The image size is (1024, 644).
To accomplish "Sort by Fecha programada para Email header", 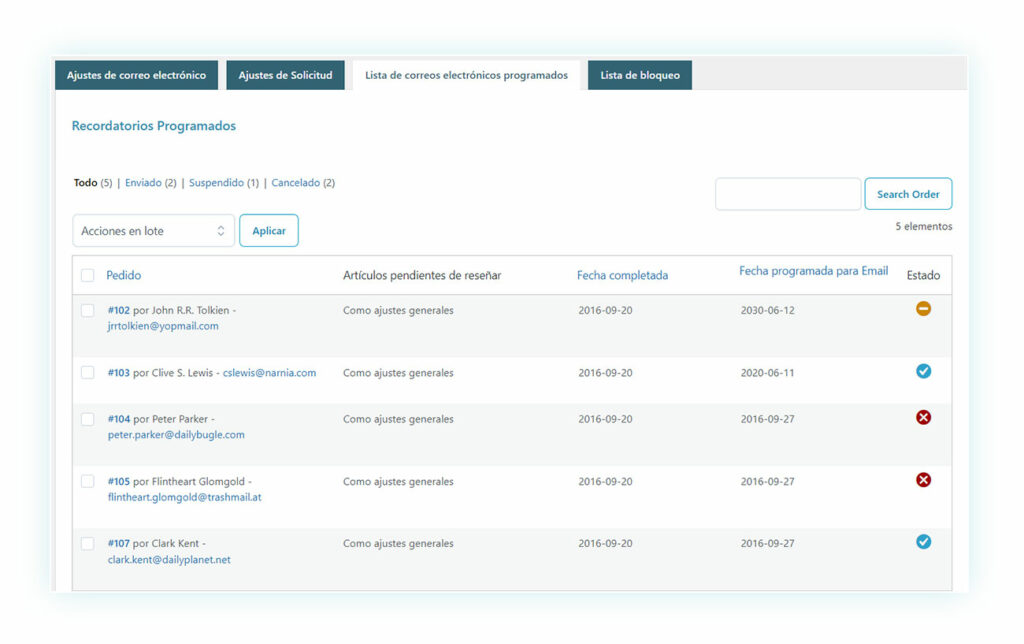I will [x=814, y=271].
